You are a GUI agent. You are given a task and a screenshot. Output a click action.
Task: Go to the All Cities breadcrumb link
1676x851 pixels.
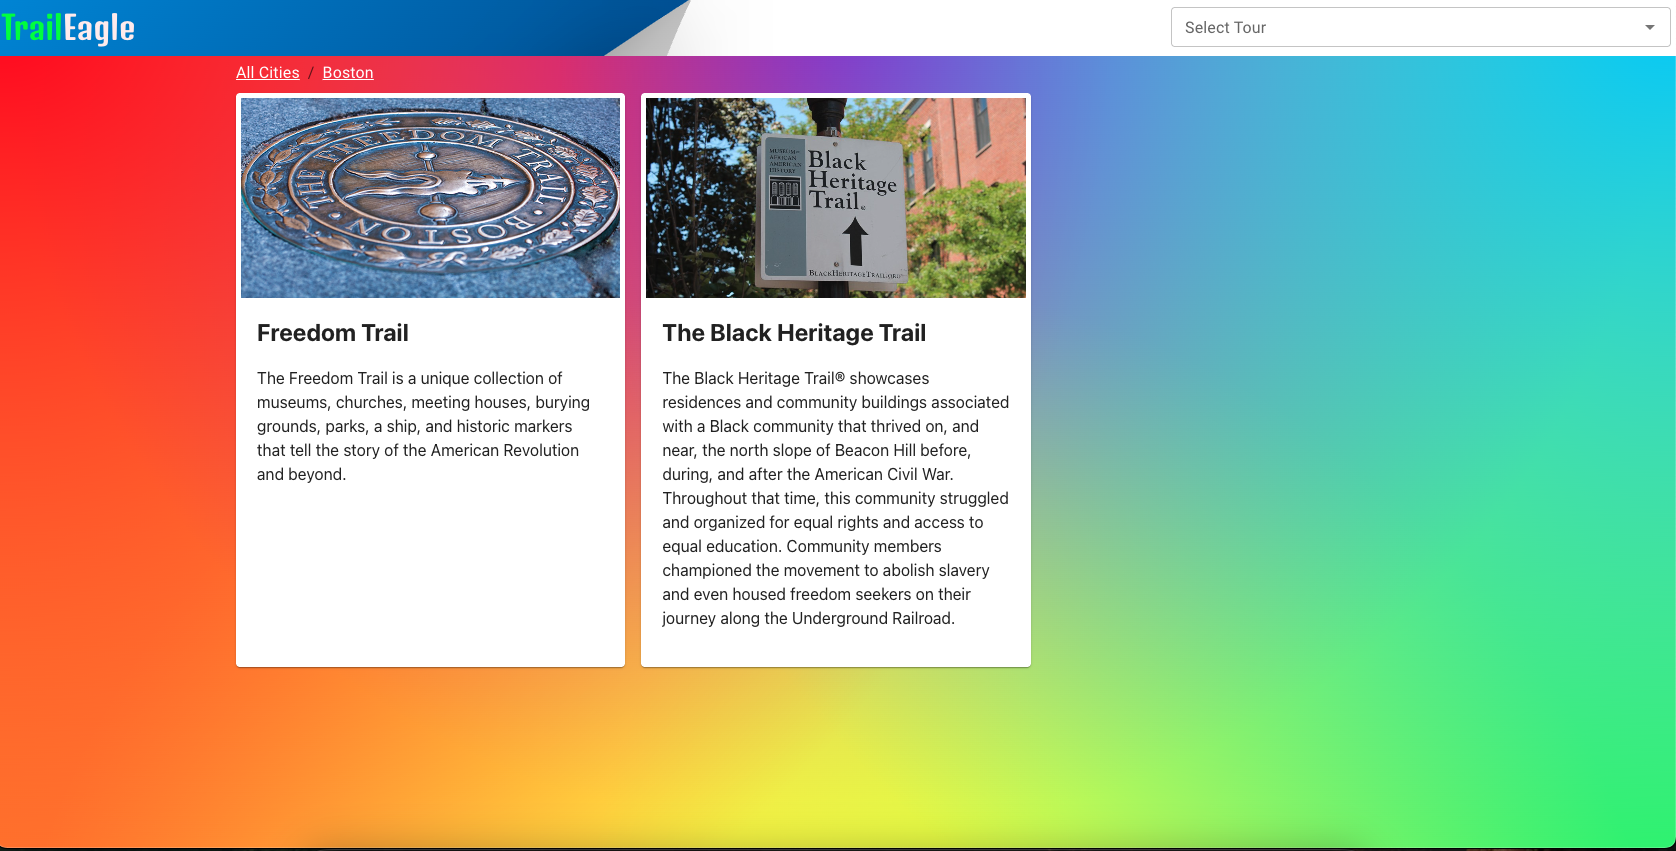268,72
